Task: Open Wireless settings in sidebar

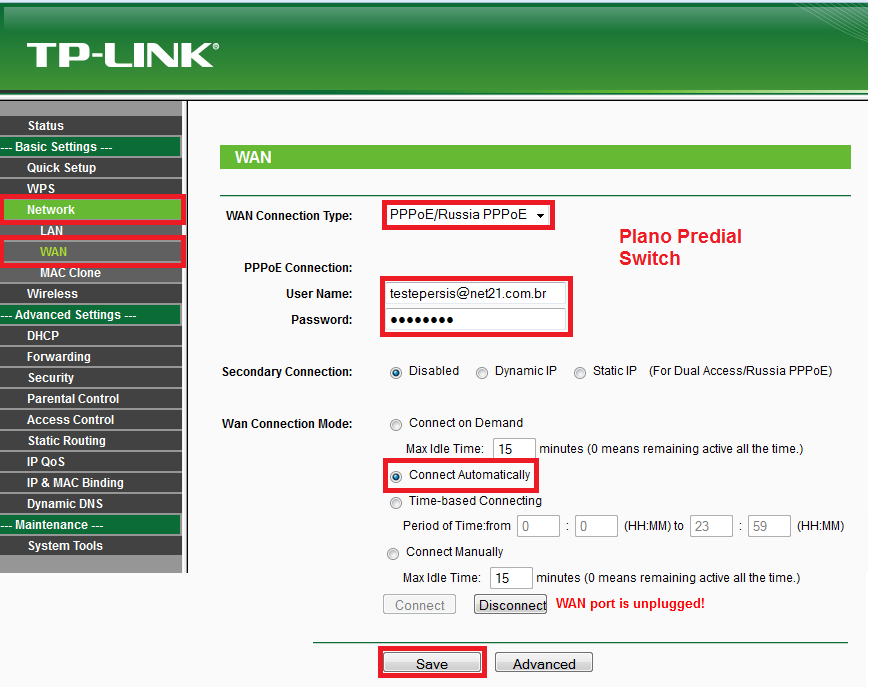Action: (x=91, y=294)
